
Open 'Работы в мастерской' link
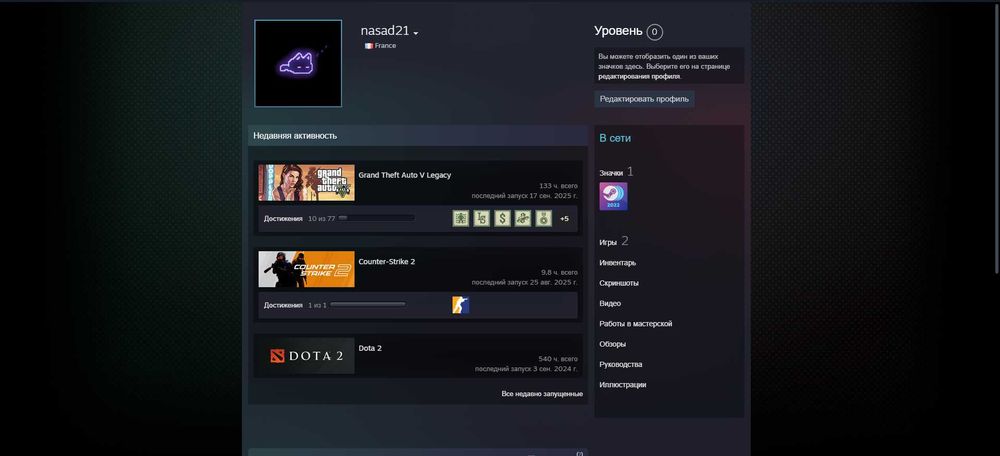click(x=635, y=324)
